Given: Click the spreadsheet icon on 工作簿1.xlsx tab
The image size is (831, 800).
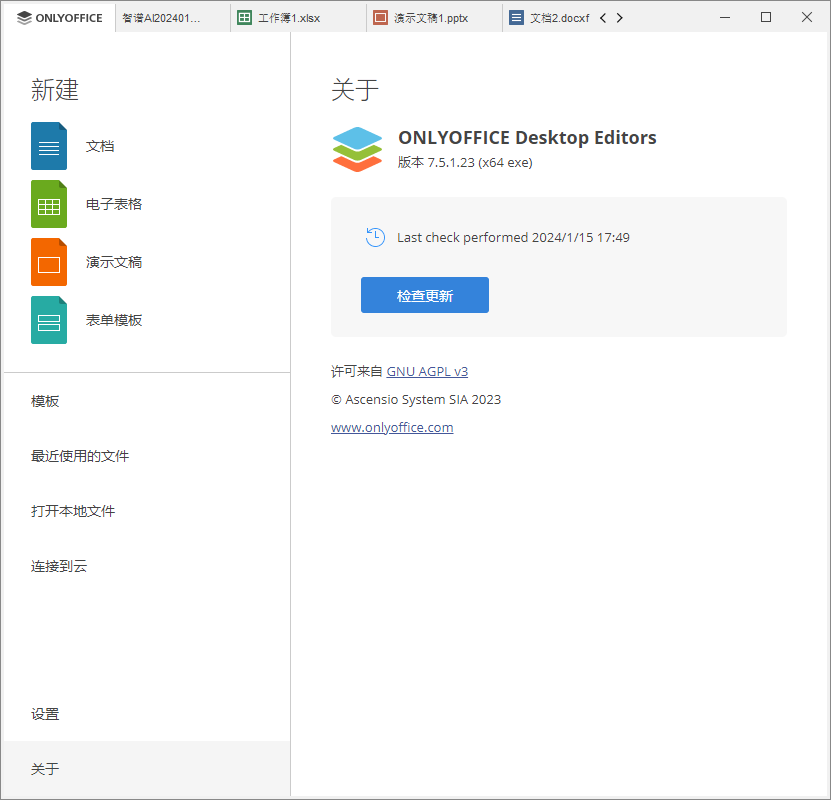Looking at the screenshot, I should 244,18.
